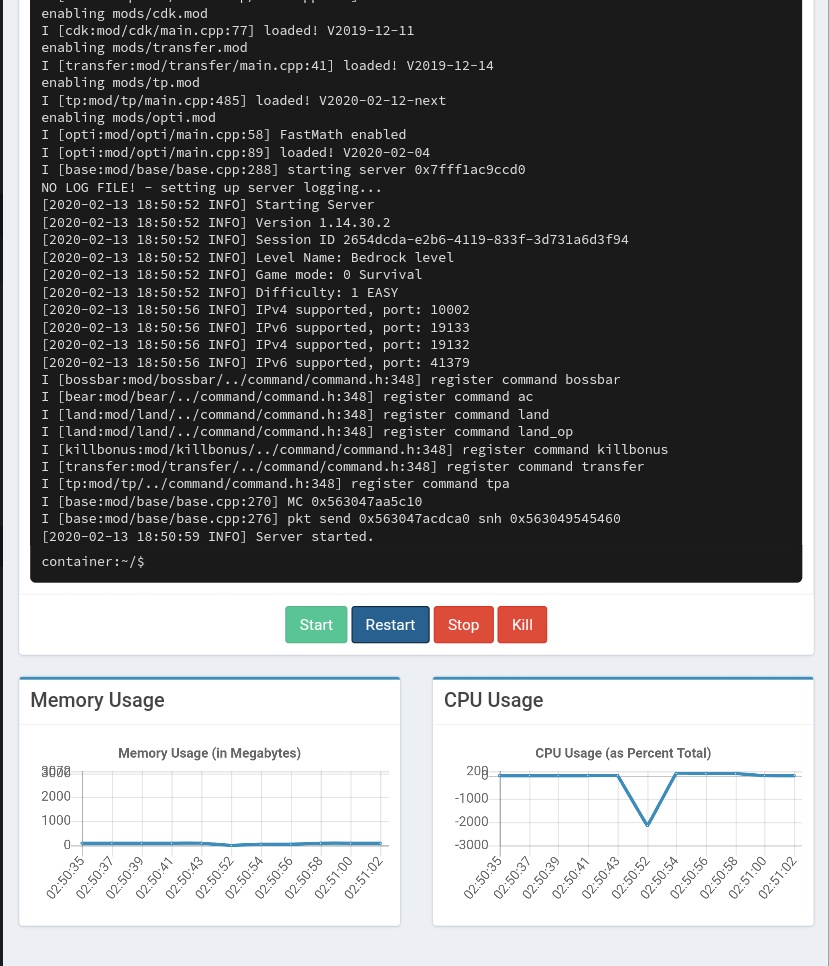Click the CPU Usage panel heading
The image size is (829, 966).
pos(493,700)
